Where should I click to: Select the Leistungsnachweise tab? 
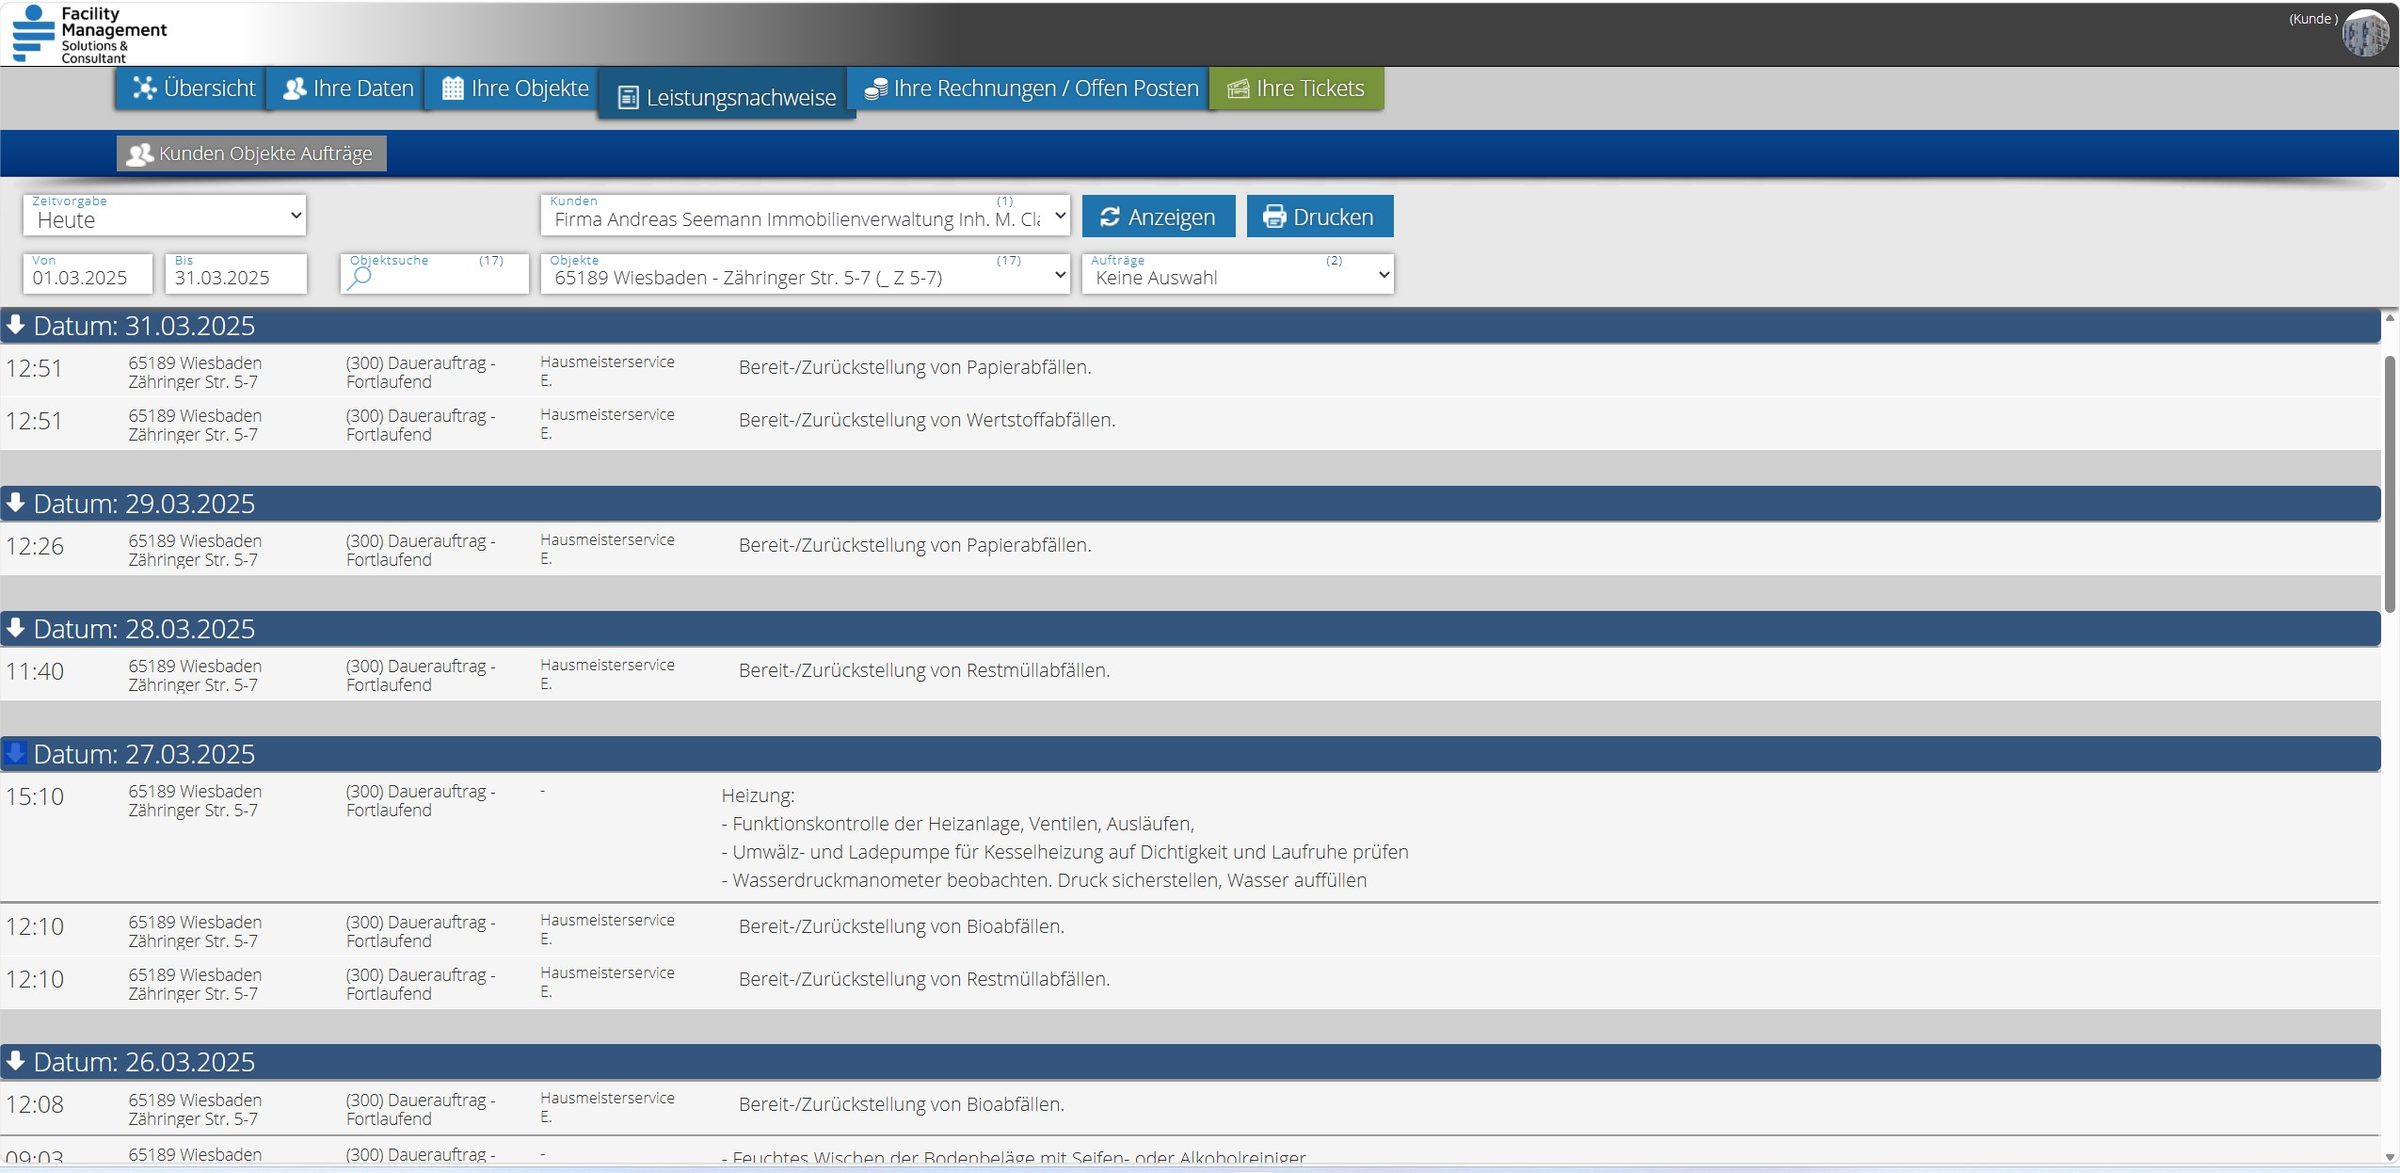727,95
